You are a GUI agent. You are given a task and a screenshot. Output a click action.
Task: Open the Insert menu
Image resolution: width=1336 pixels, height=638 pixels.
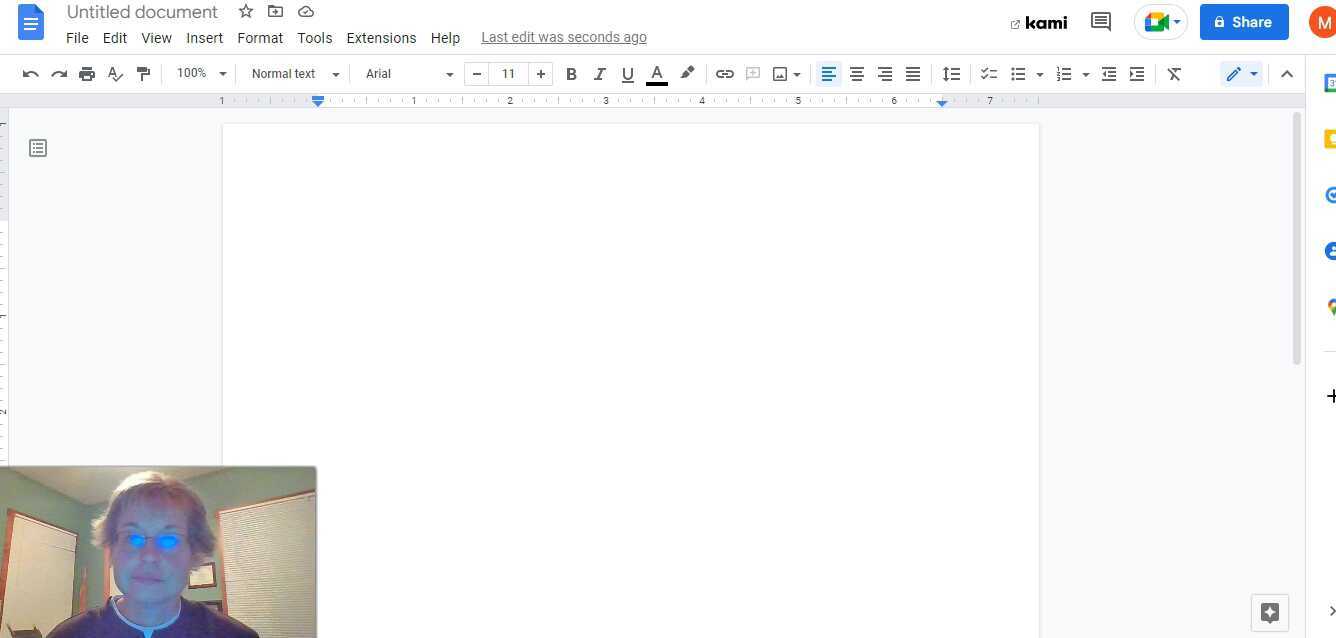[x=204, y=38]
